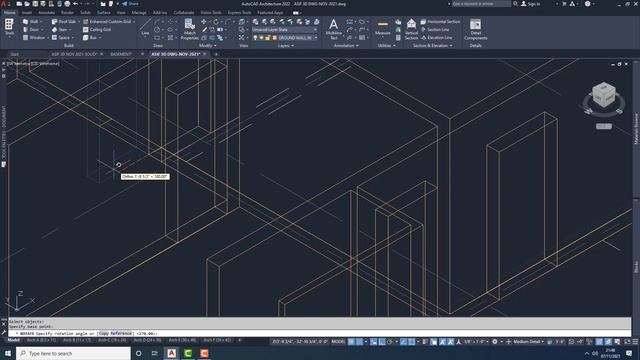Open the Annotate ribbon tab

click(46, 13)
